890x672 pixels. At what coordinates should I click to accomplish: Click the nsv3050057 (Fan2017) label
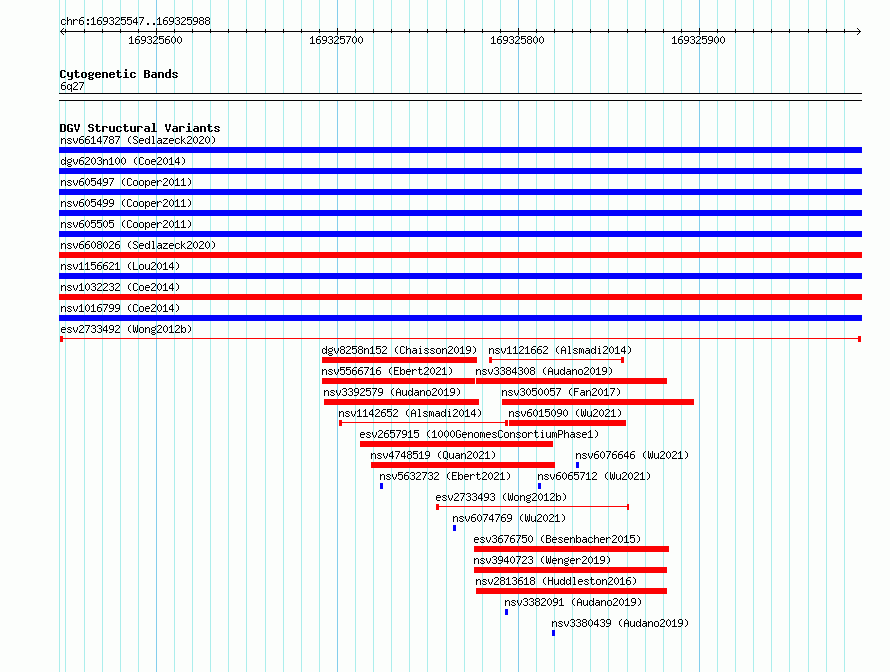coord(561,392)
